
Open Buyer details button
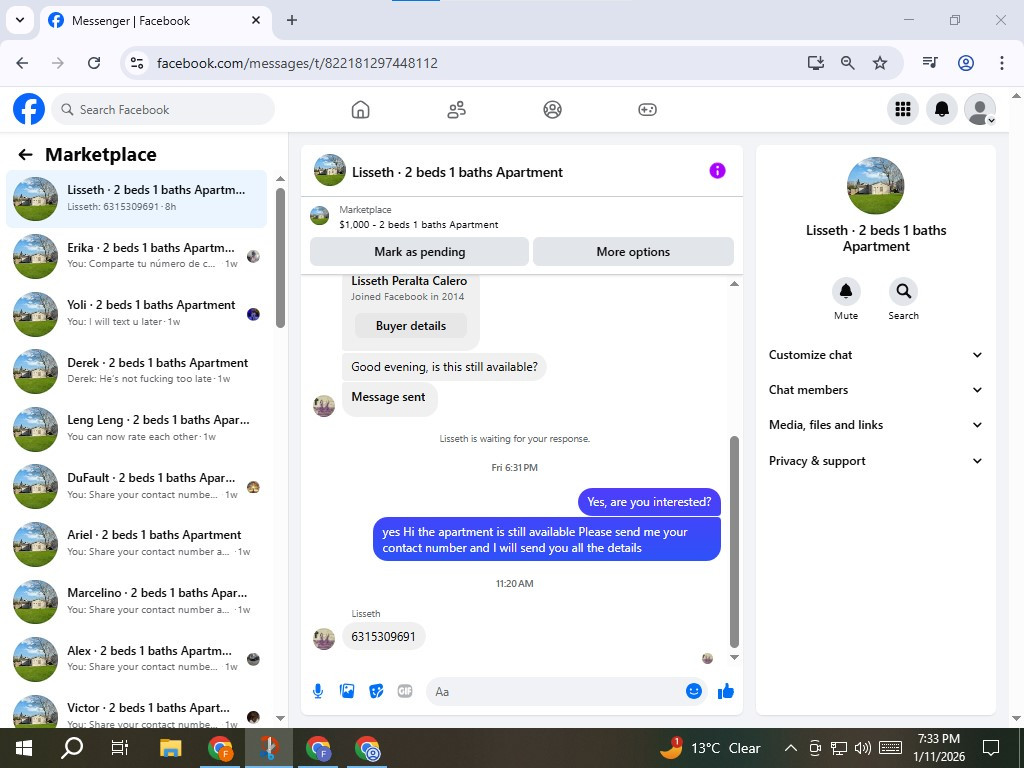(411, 325)
